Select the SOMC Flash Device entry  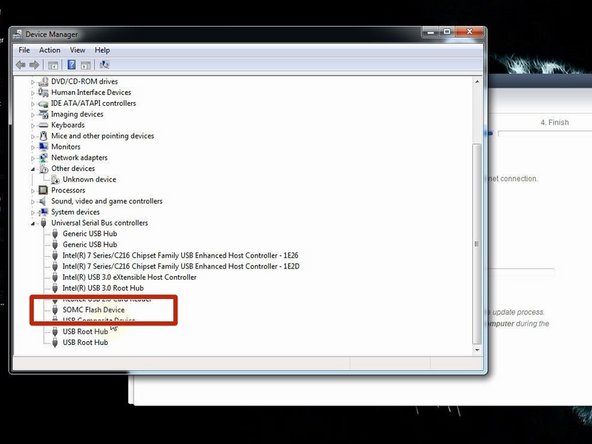point(93,310)
